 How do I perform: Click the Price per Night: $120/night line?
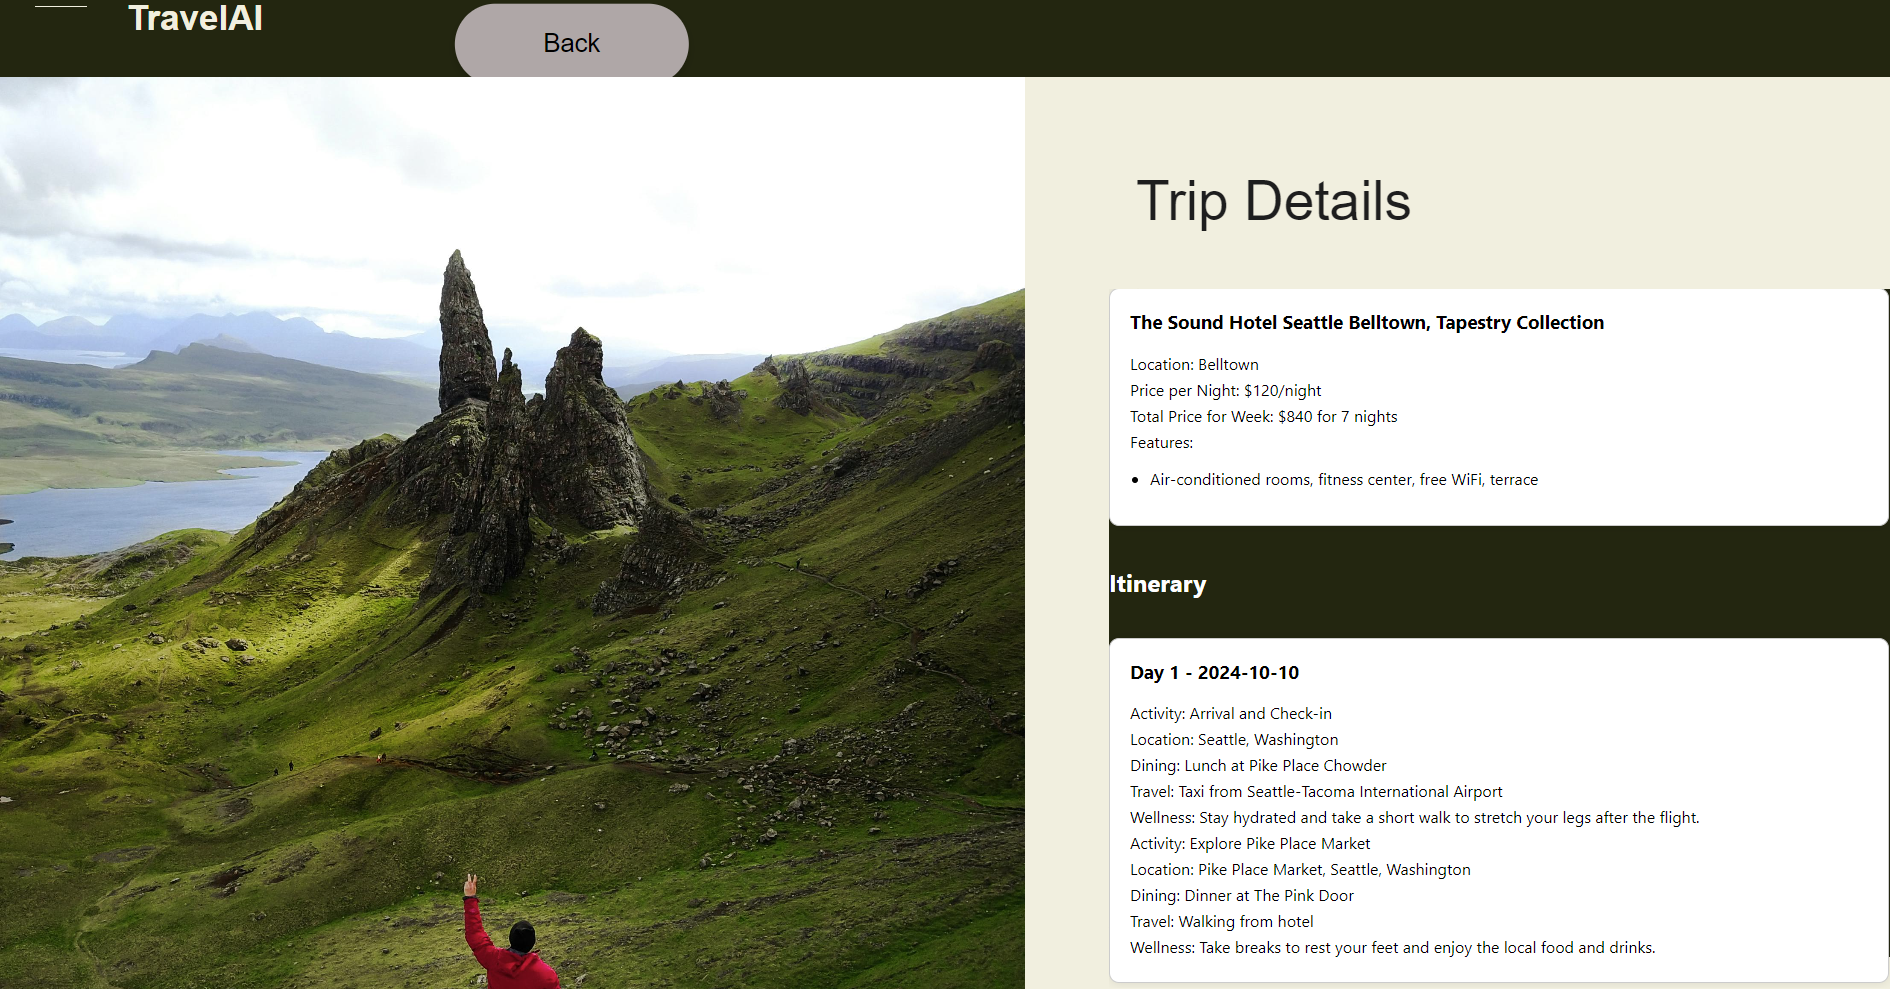coord(1225,390)
